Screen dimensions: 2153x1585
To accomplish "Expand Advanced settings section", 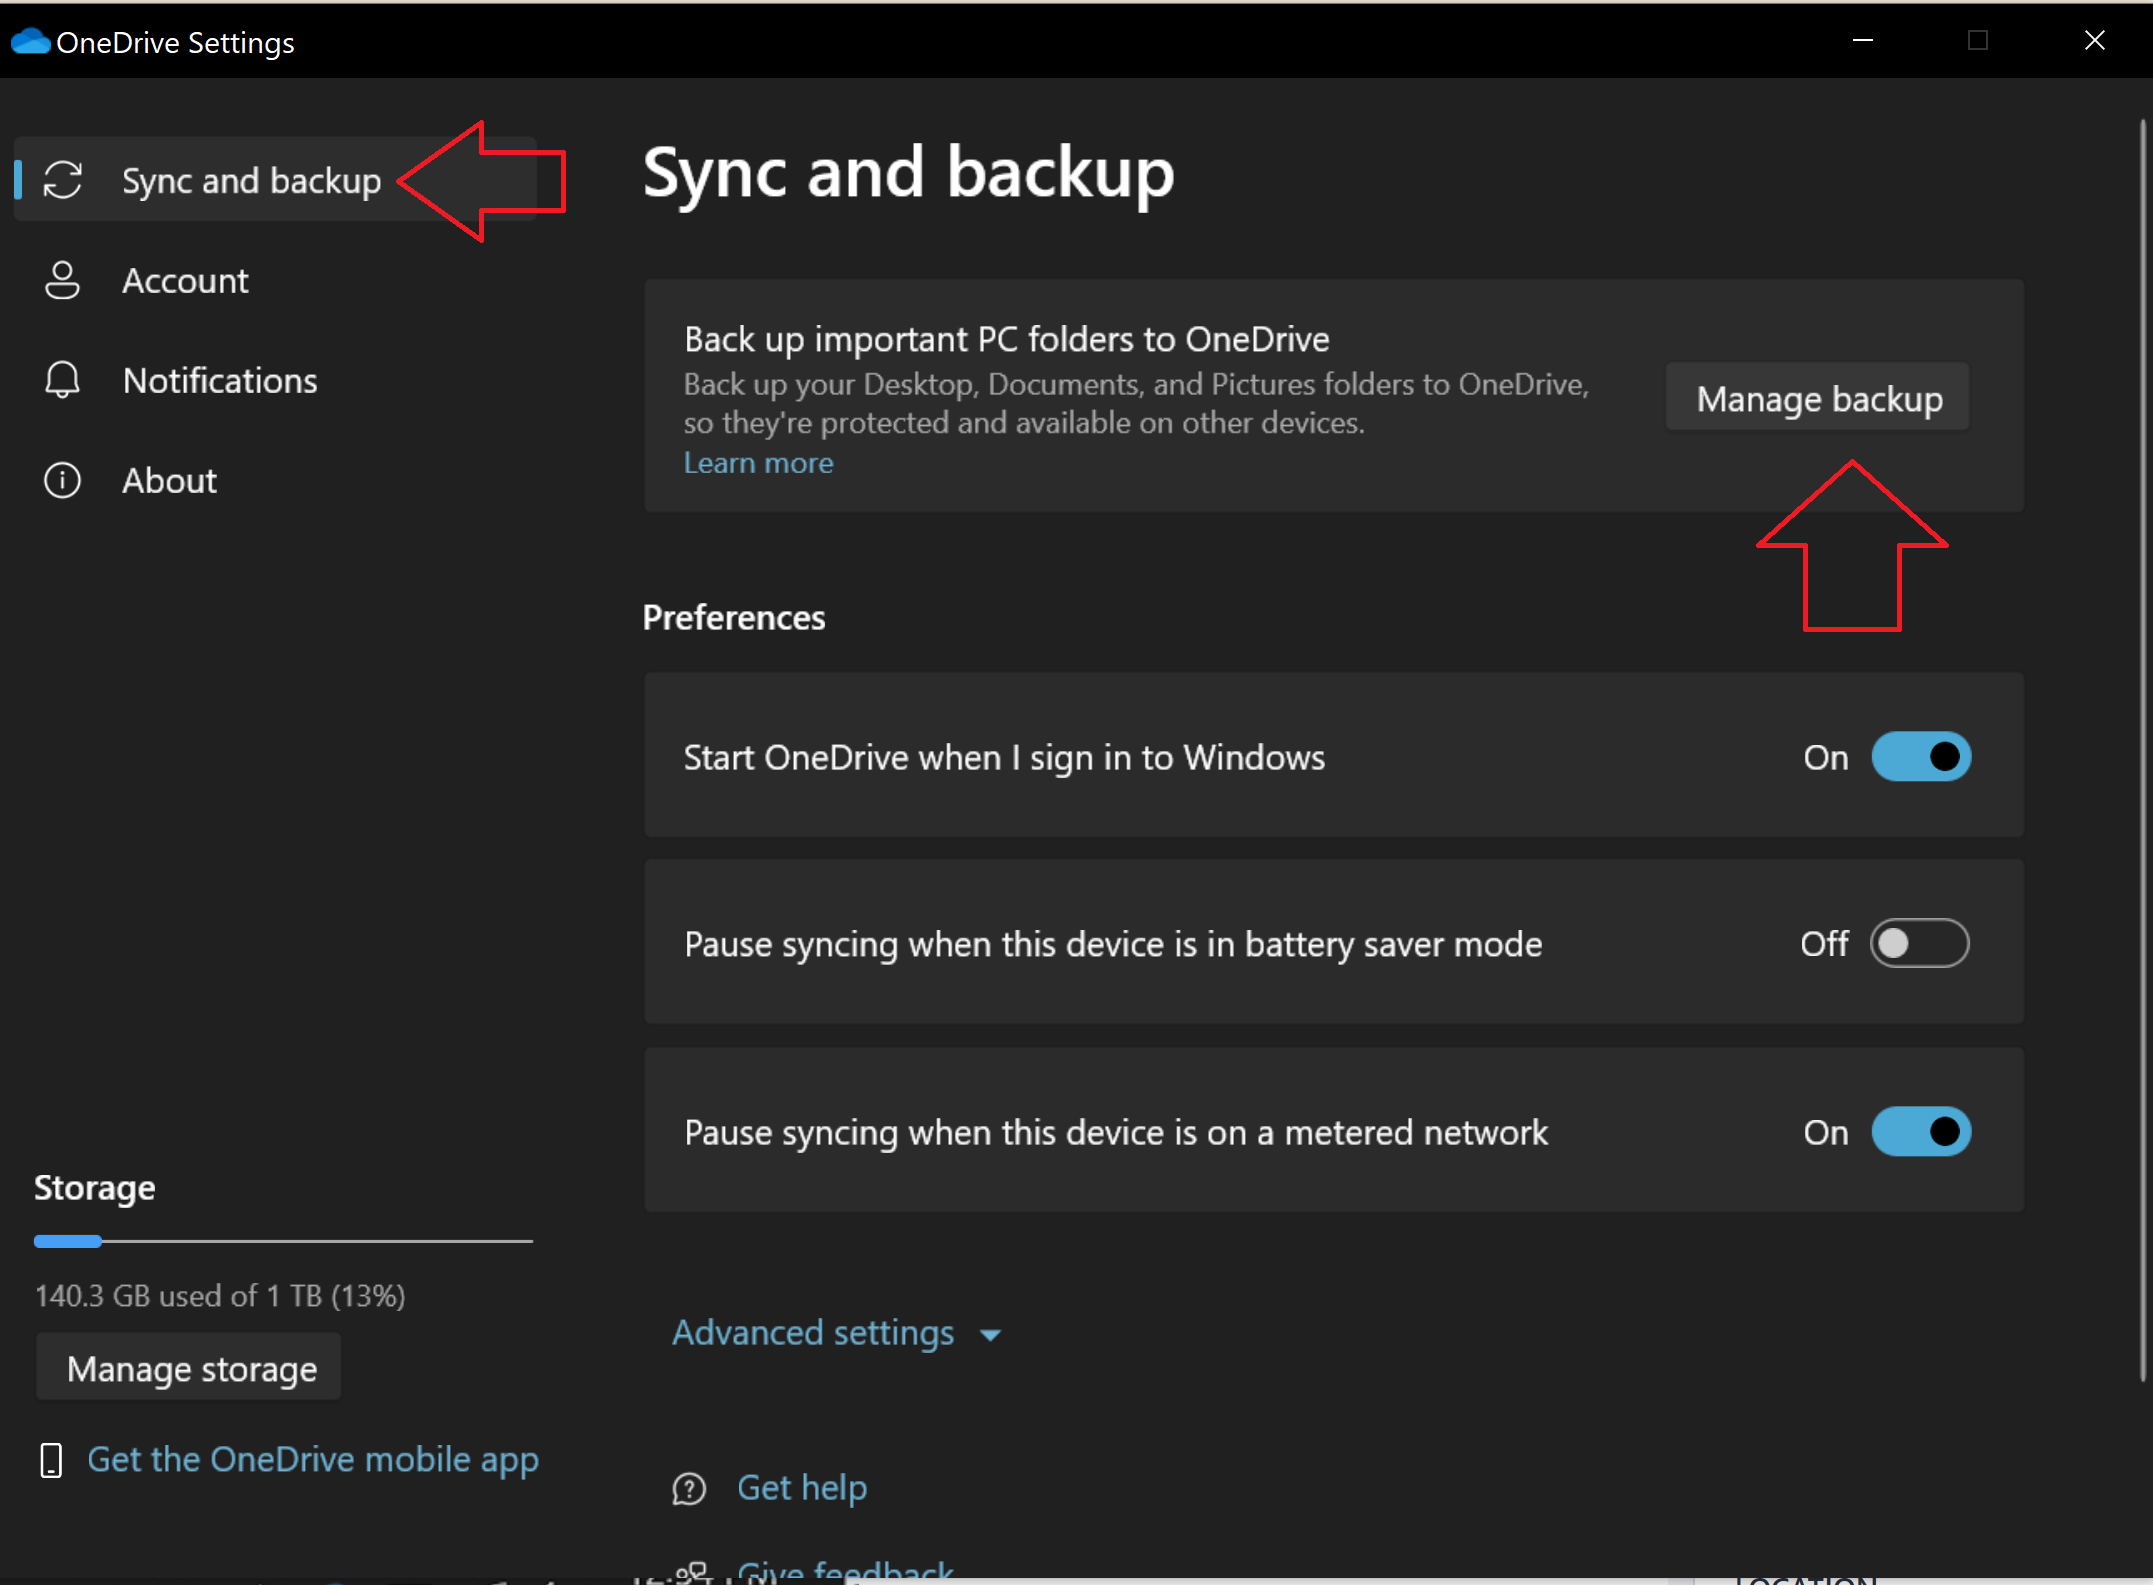I will coord(813,1333).
